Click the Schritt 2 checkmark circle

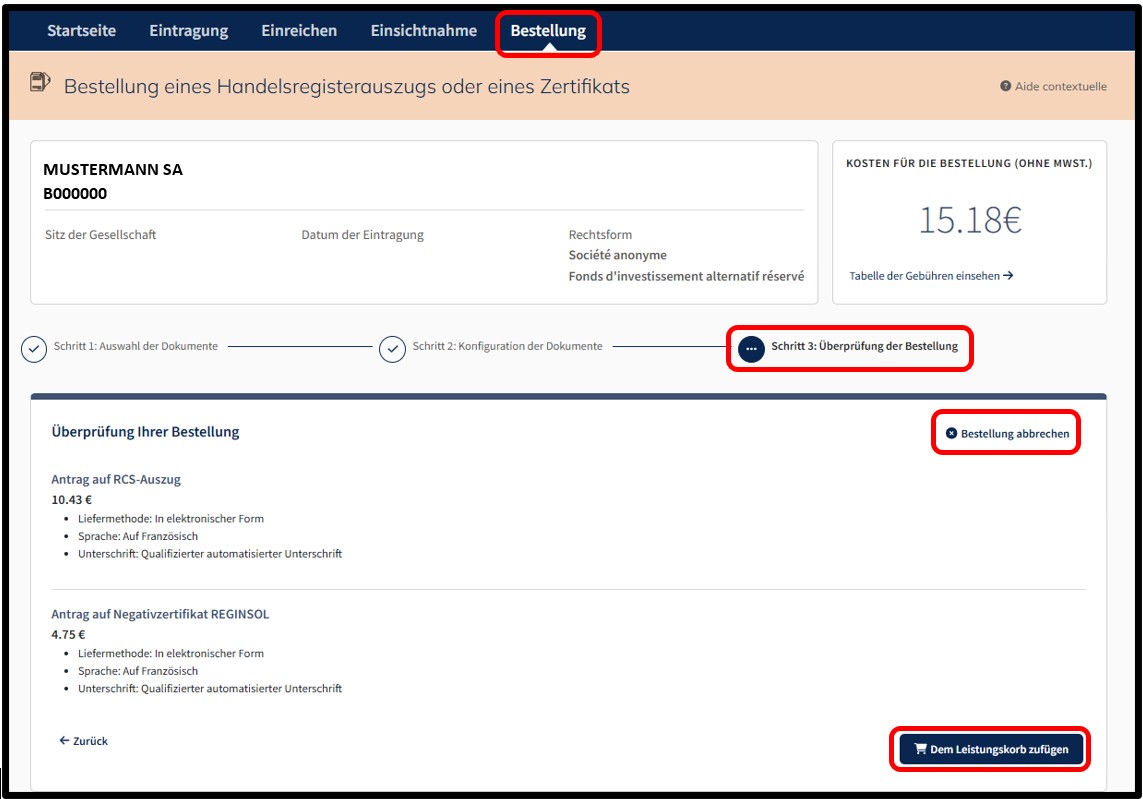click(x=392, y=349)
